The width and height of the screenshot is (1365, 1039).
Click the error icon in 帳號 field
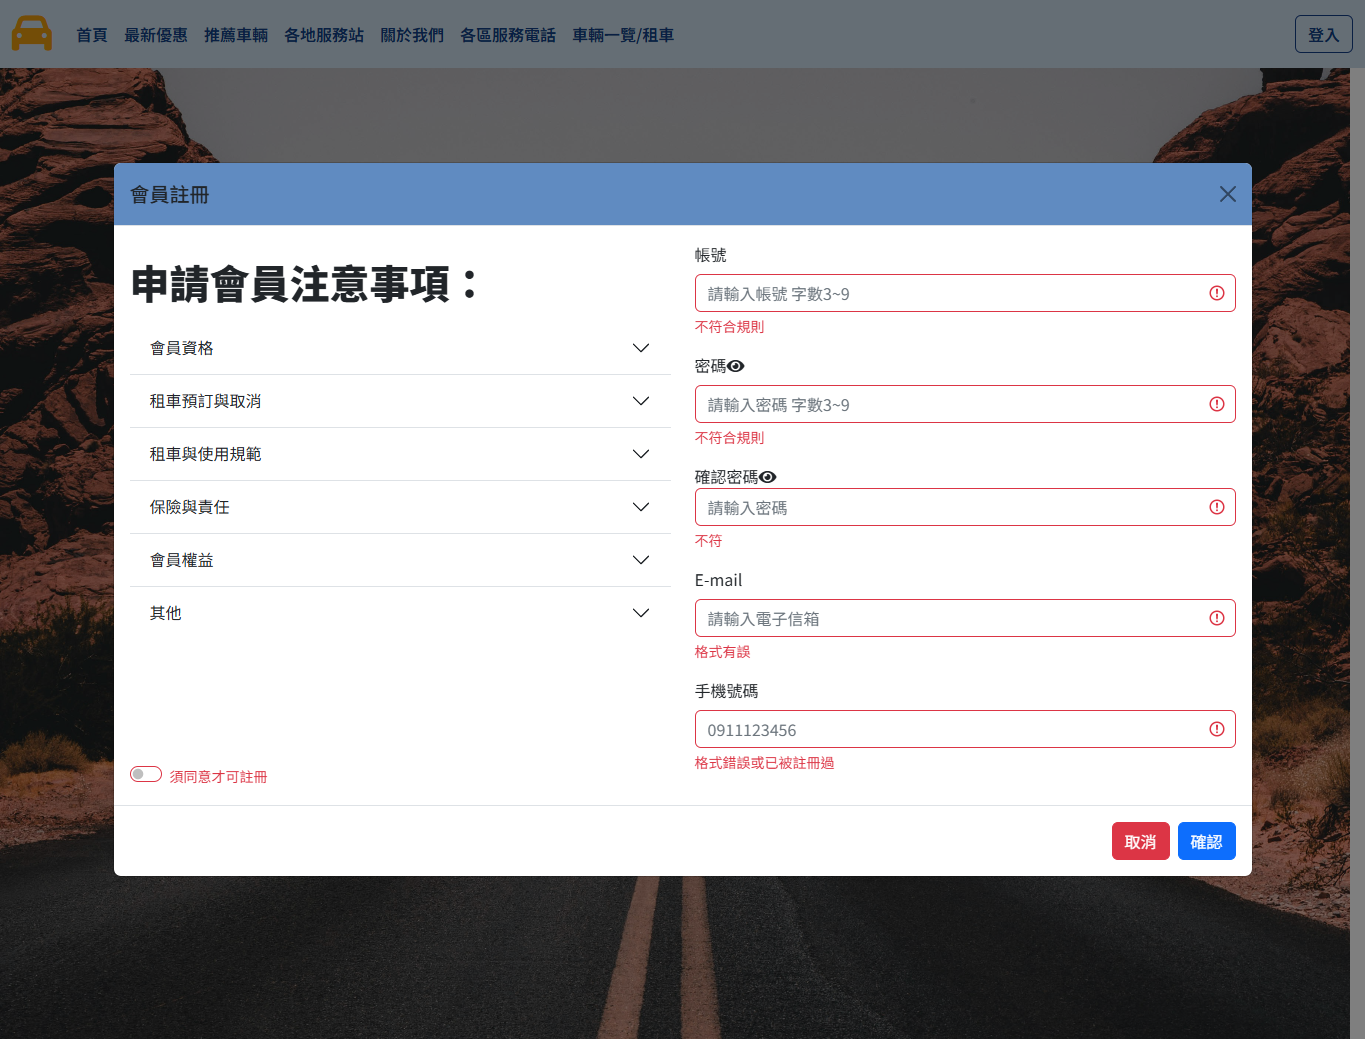click(x=1217, y=293)
